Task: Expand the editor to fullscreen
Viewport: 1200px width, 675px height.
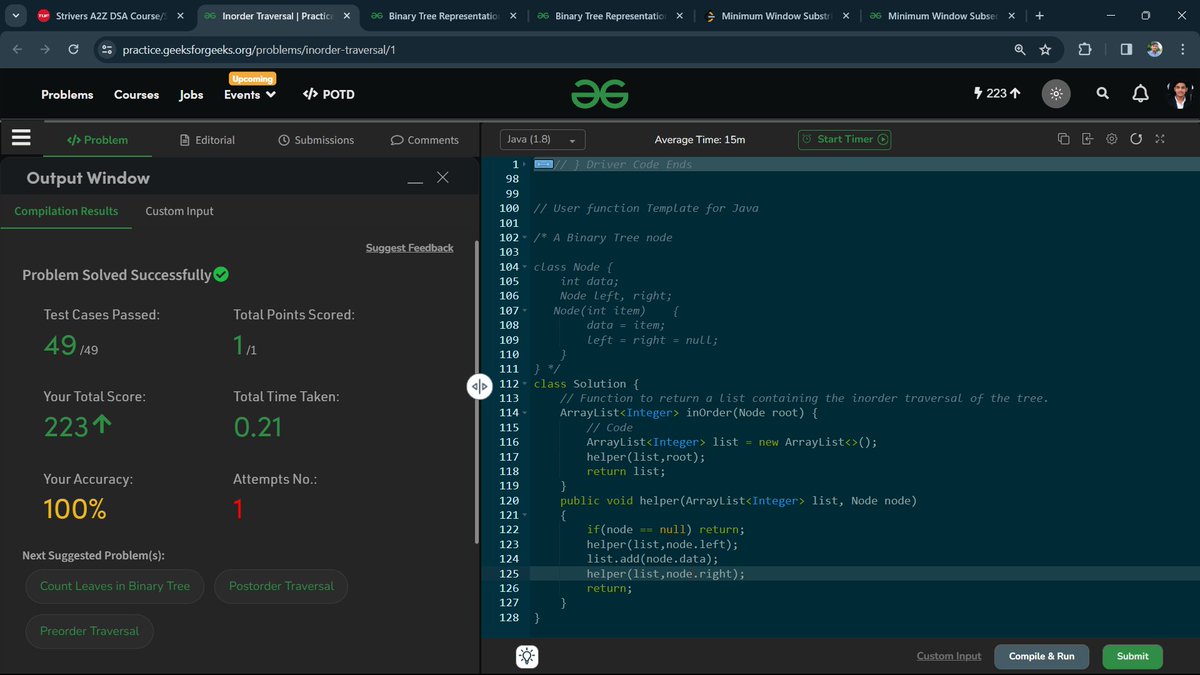Action: [1160, 139]
